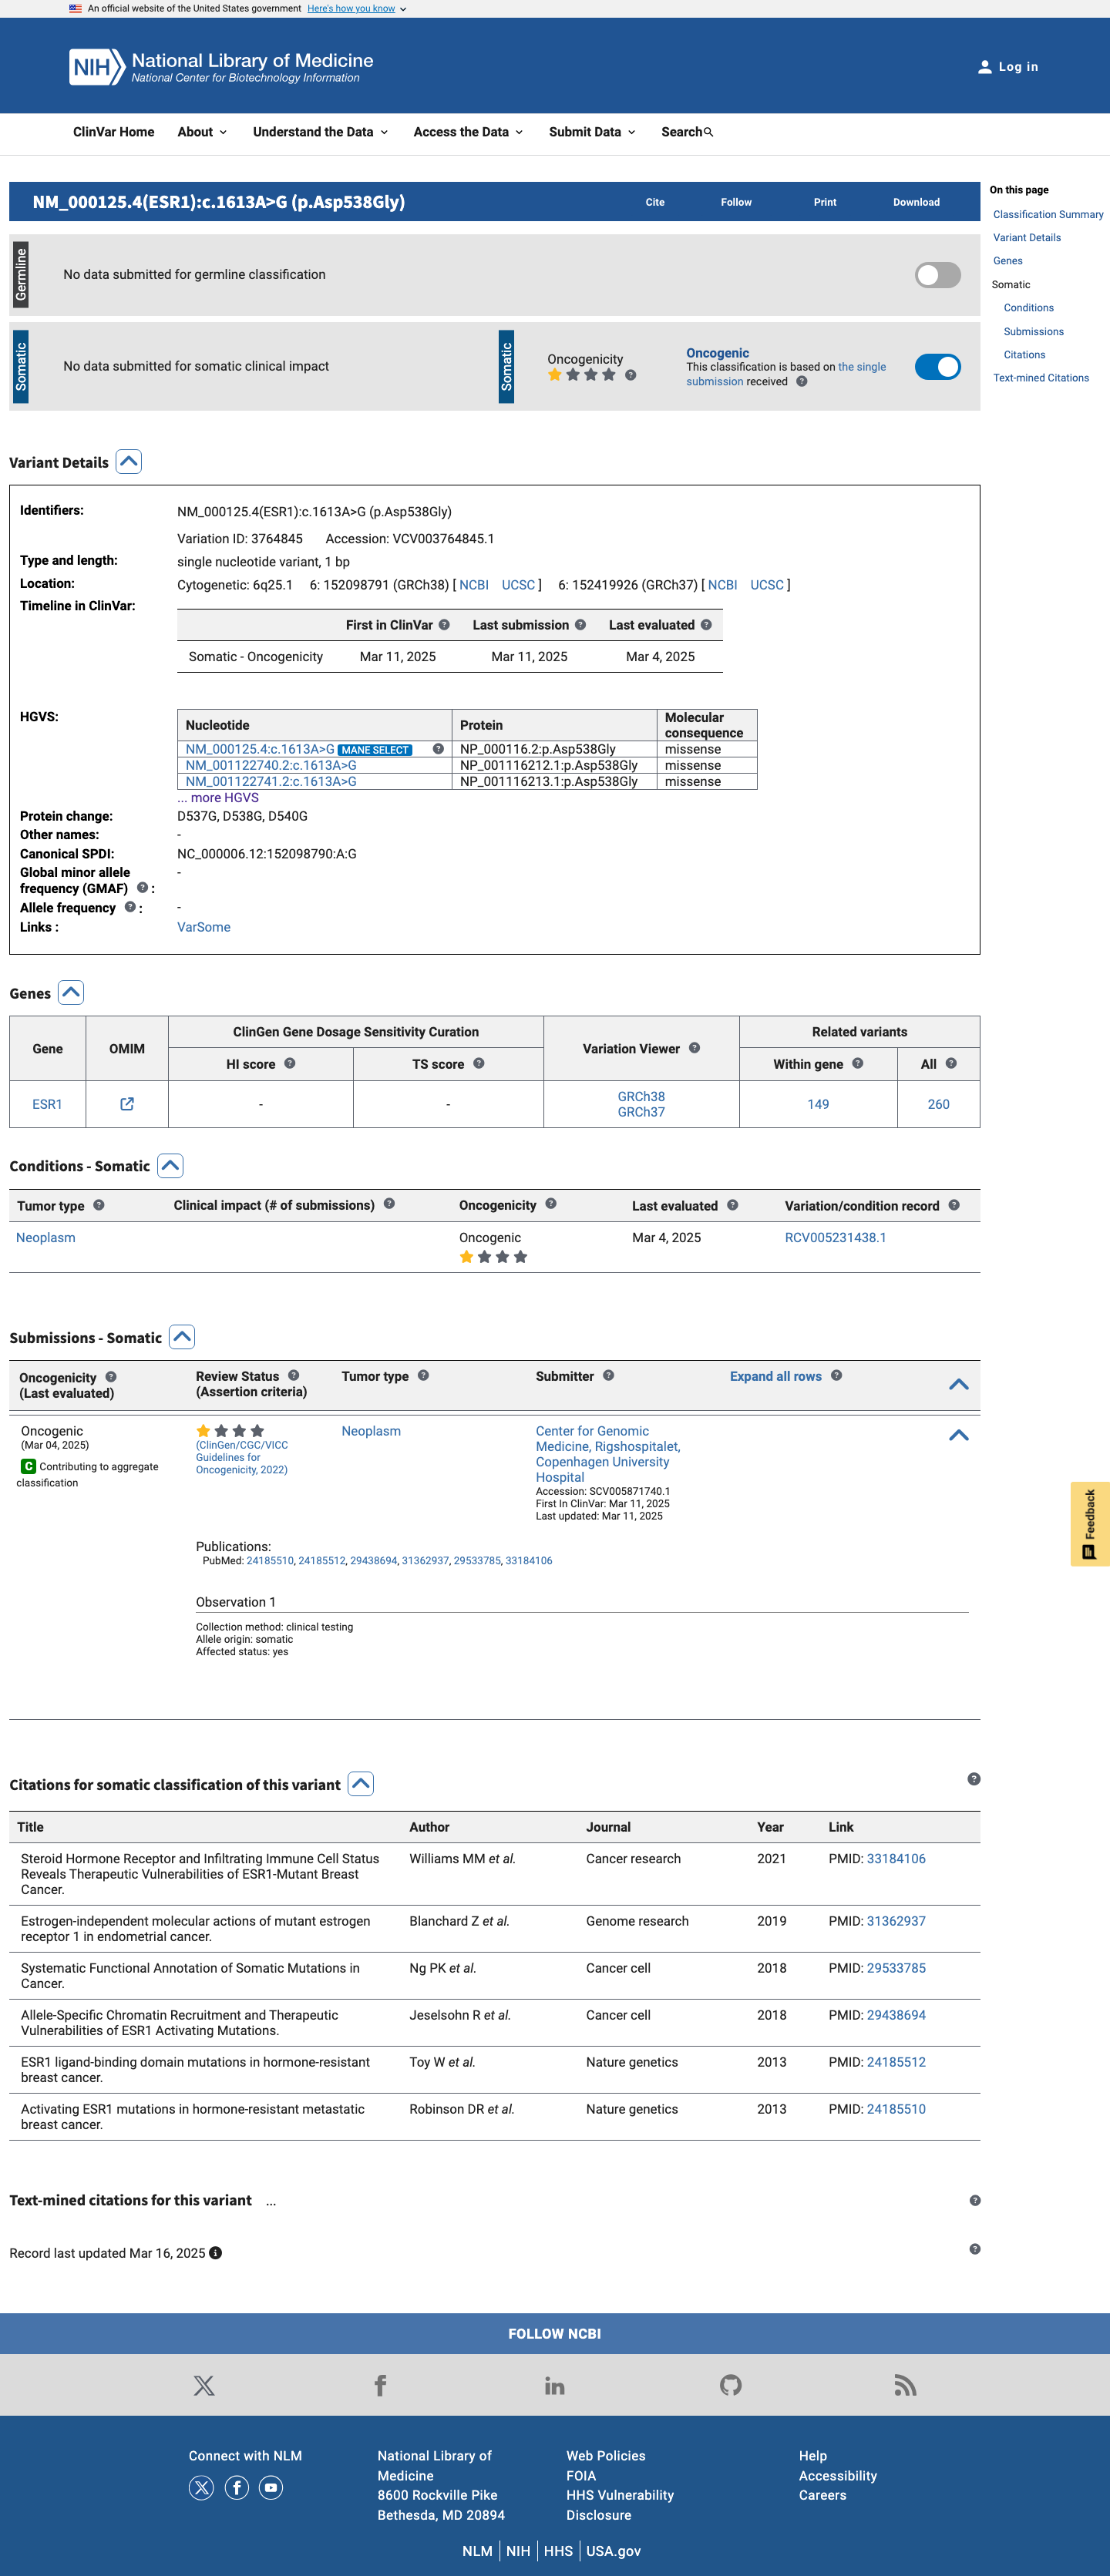Collapse the Variant Details section

point(129,462)
